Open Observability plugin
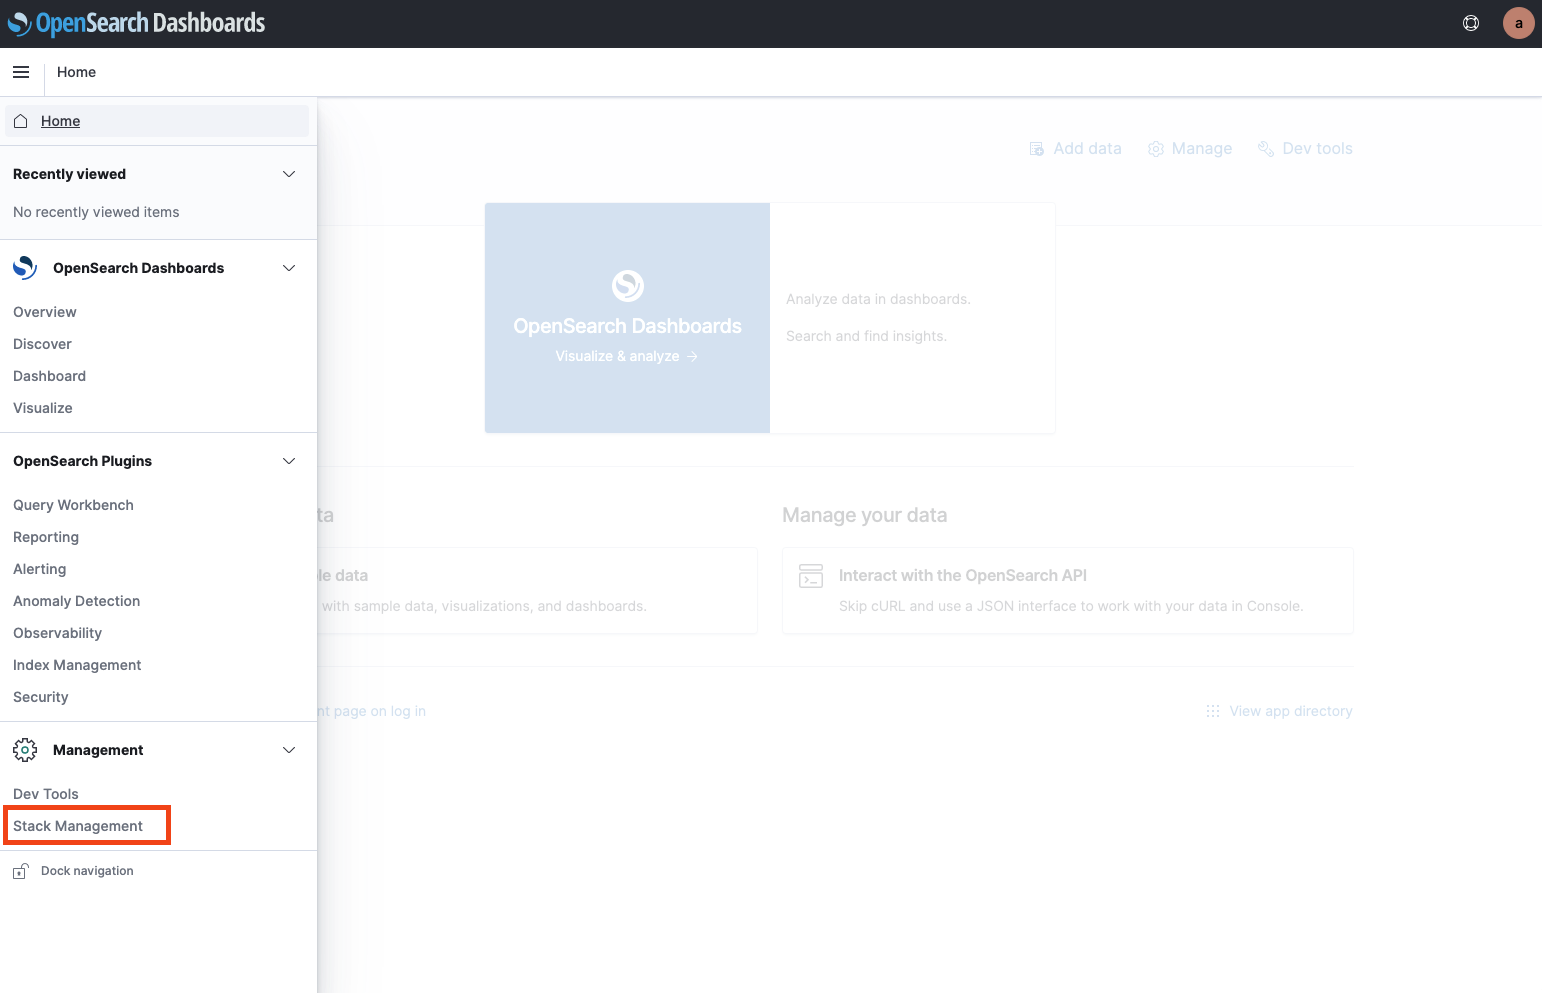 [58, 633]
